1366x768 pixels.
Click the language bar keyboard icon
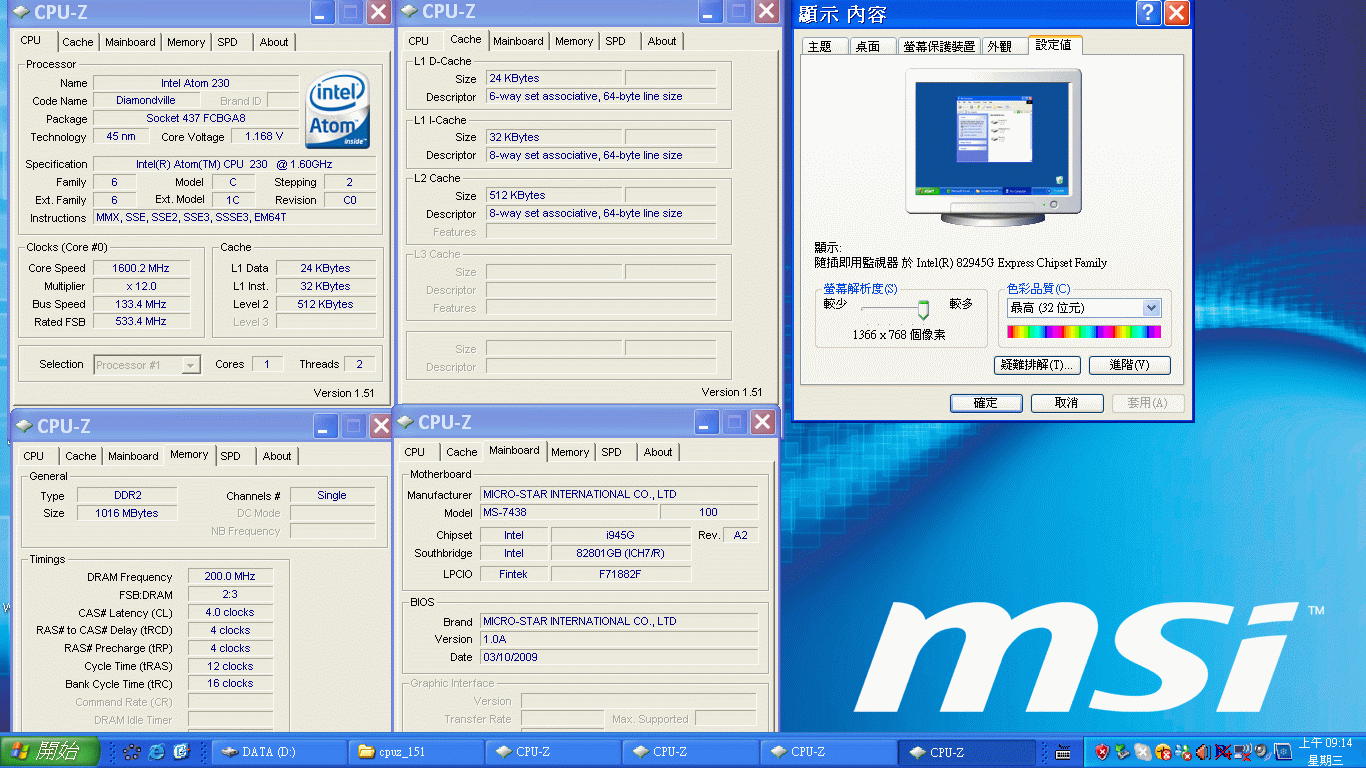click(1063, 752)
